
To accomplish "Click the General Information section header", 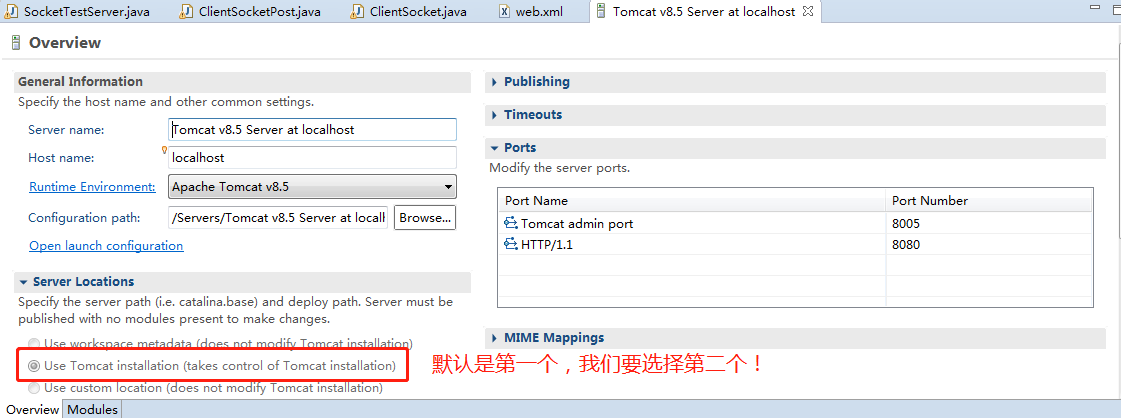I will [242, 82].
